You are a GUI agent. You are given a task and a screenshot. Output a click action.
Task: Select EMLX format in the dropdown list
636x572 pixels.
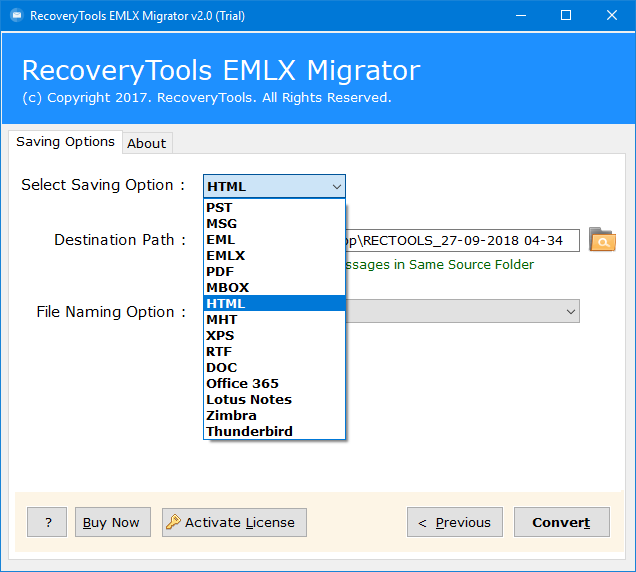coord(274,256)
